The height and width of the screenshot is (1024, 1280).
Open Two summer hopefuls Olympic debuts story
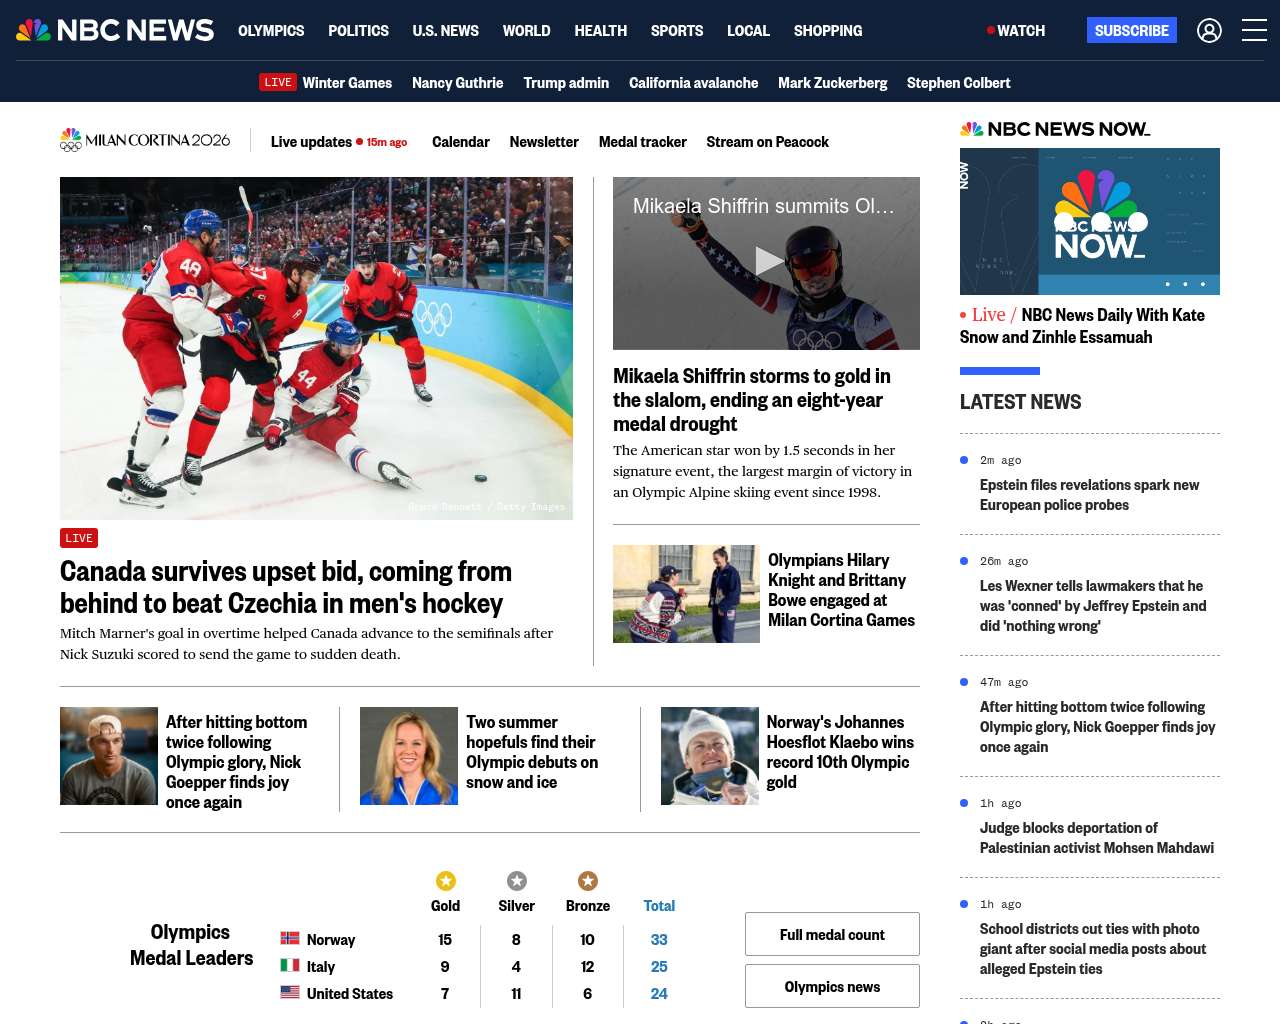[532, 752]
